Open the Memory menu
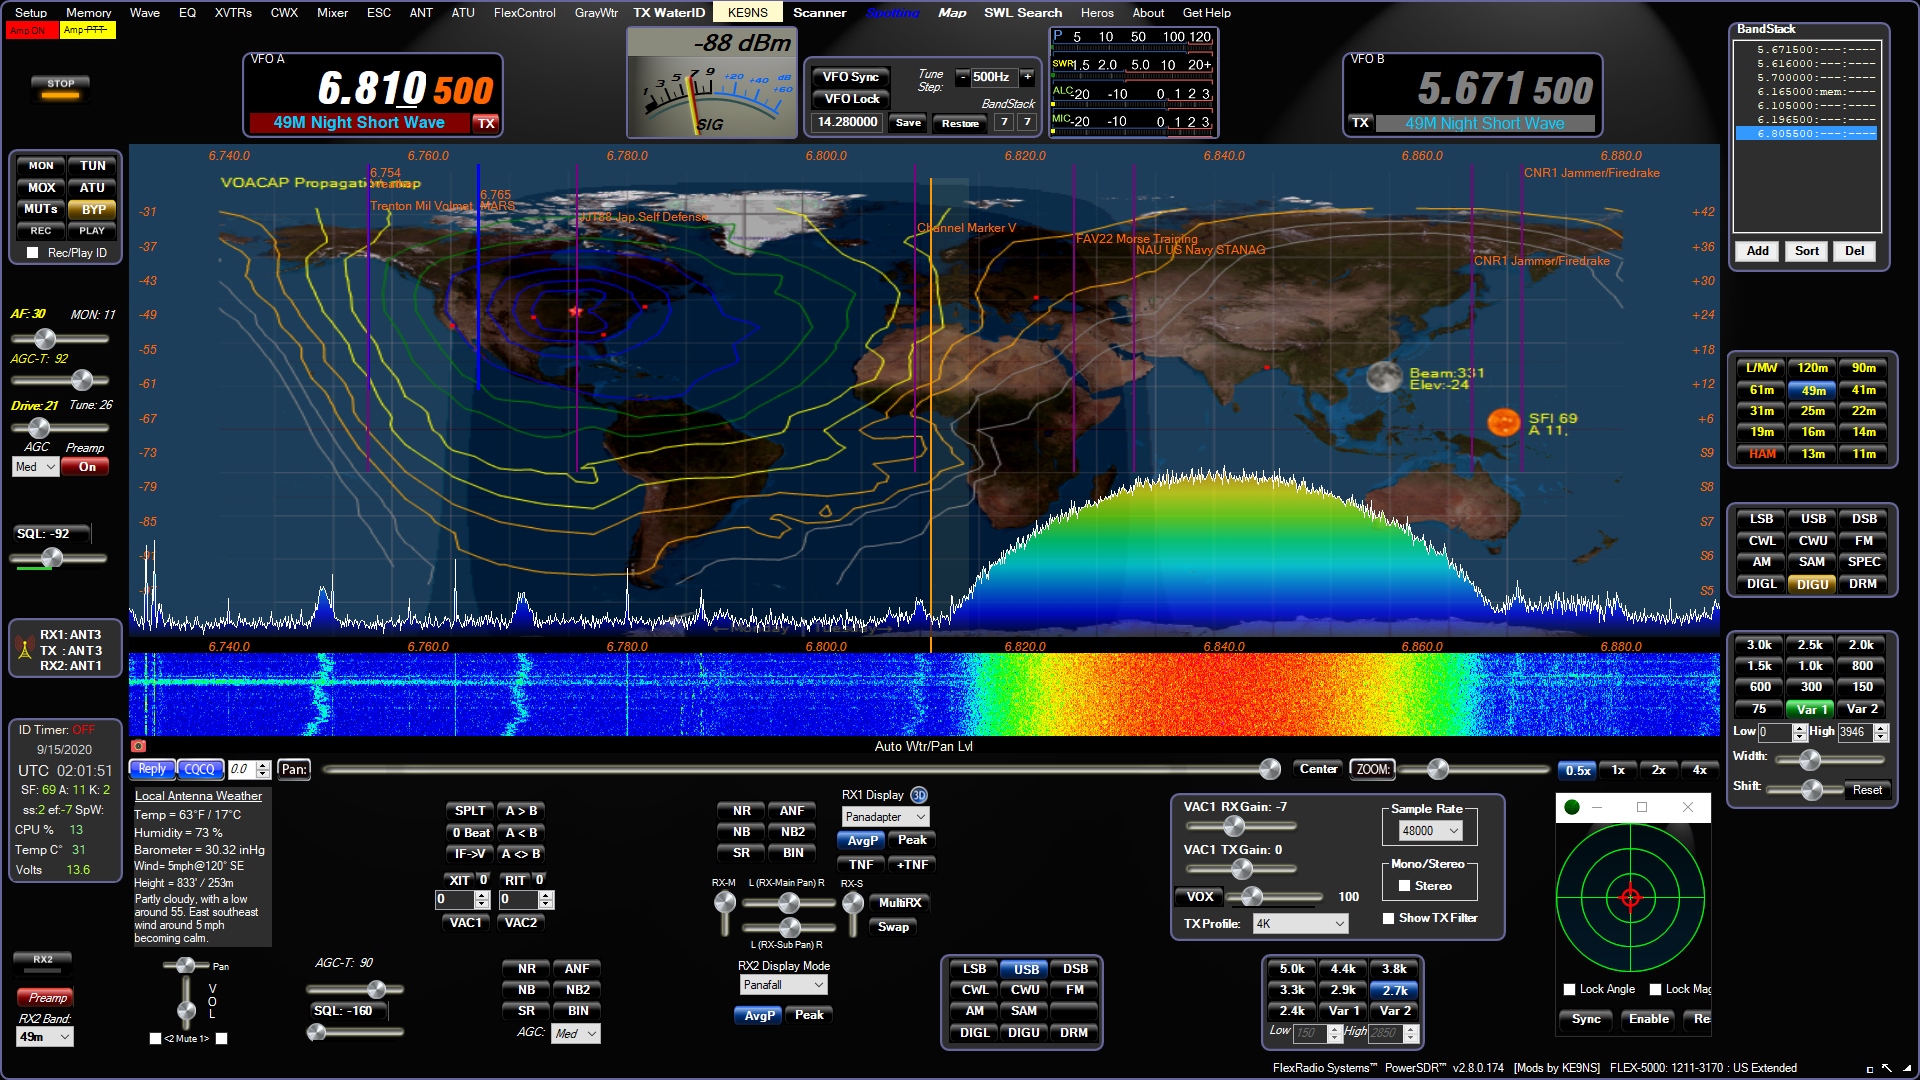Screen dimensions: 1920x1080 (89, 13)
